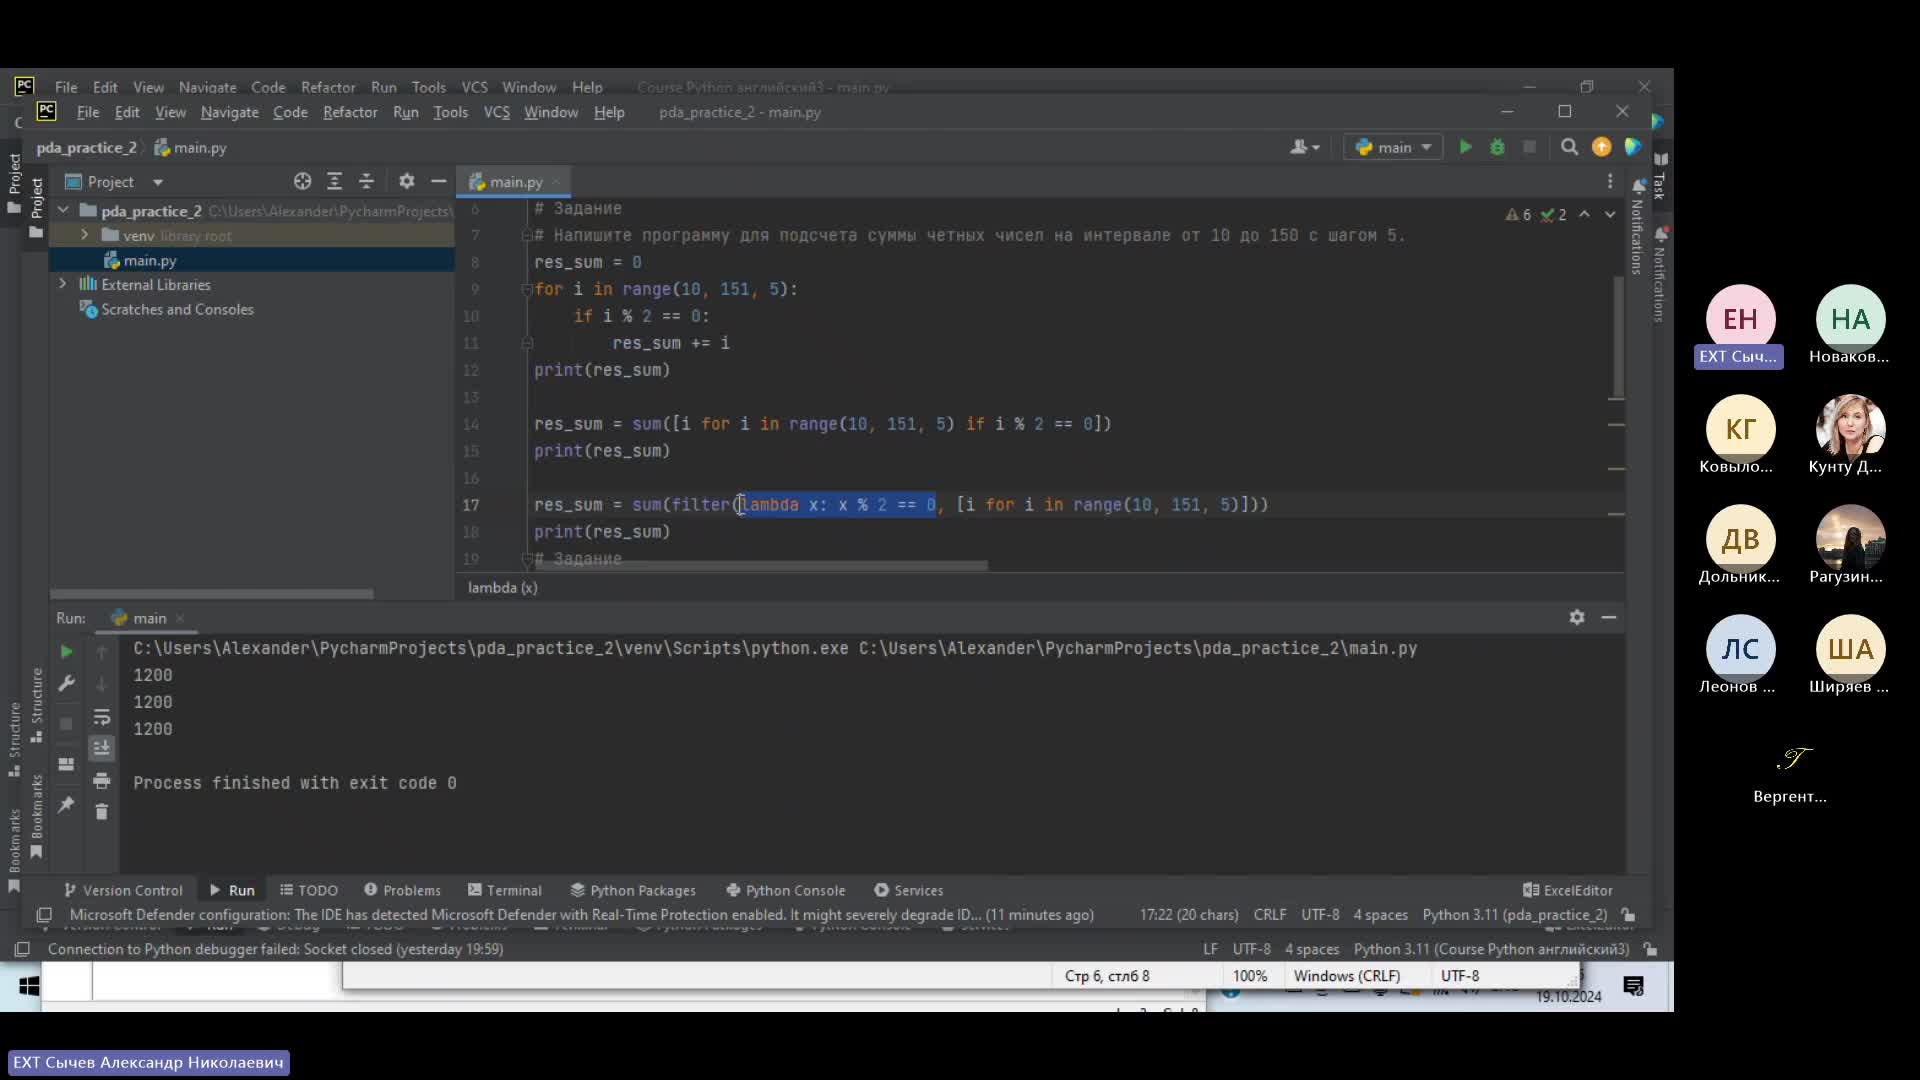Expand venv library root folder
Image resolution: width=1920 pixels, height=1080 pixels.
click(85, 235)
